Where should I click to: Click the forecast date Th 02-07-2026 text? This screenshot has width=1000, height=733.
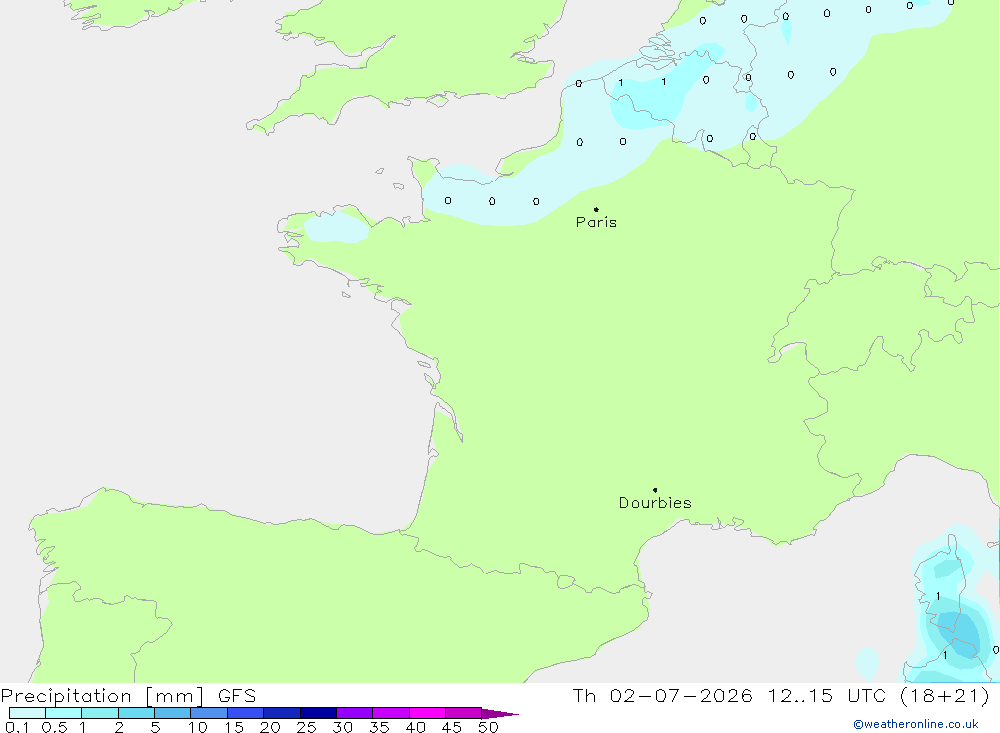click(x=662, y=695)
